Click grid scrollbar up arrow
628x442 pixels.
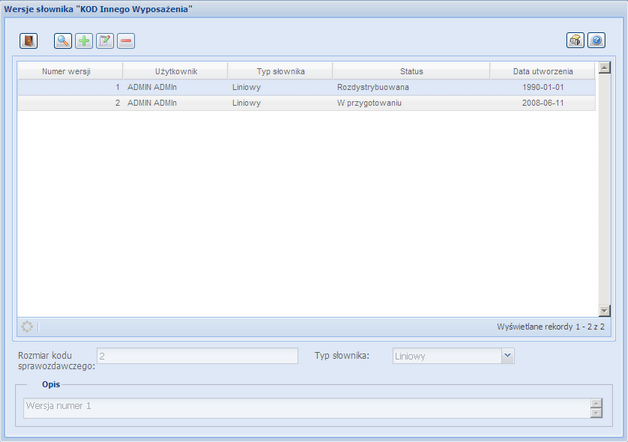click(x=603, y=69)
